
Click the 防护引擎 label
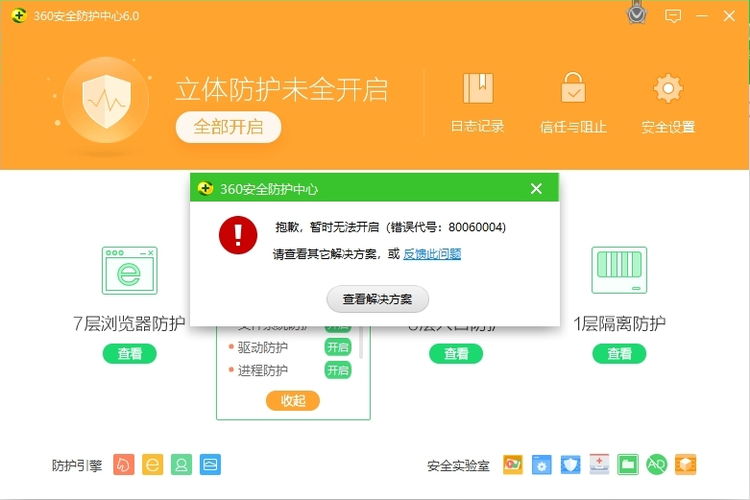[x=77, y=466]
